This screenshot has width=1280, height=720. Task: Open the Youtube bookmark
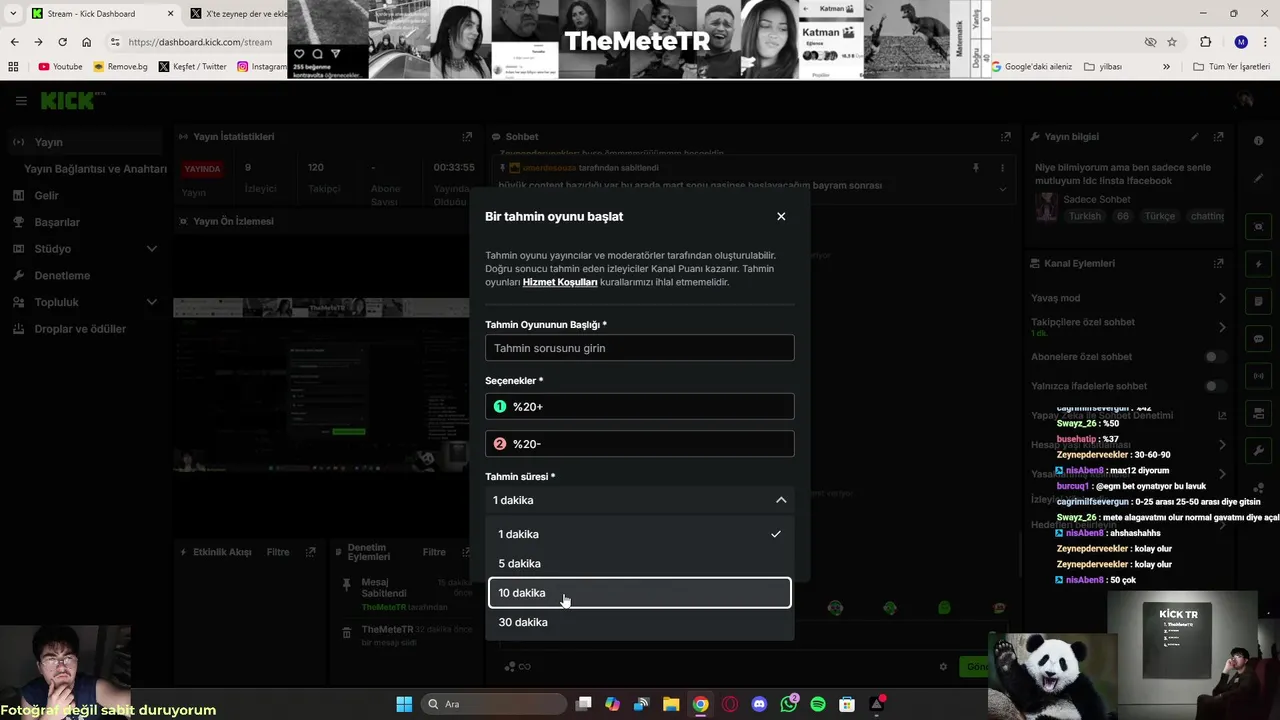coord(61,67)
